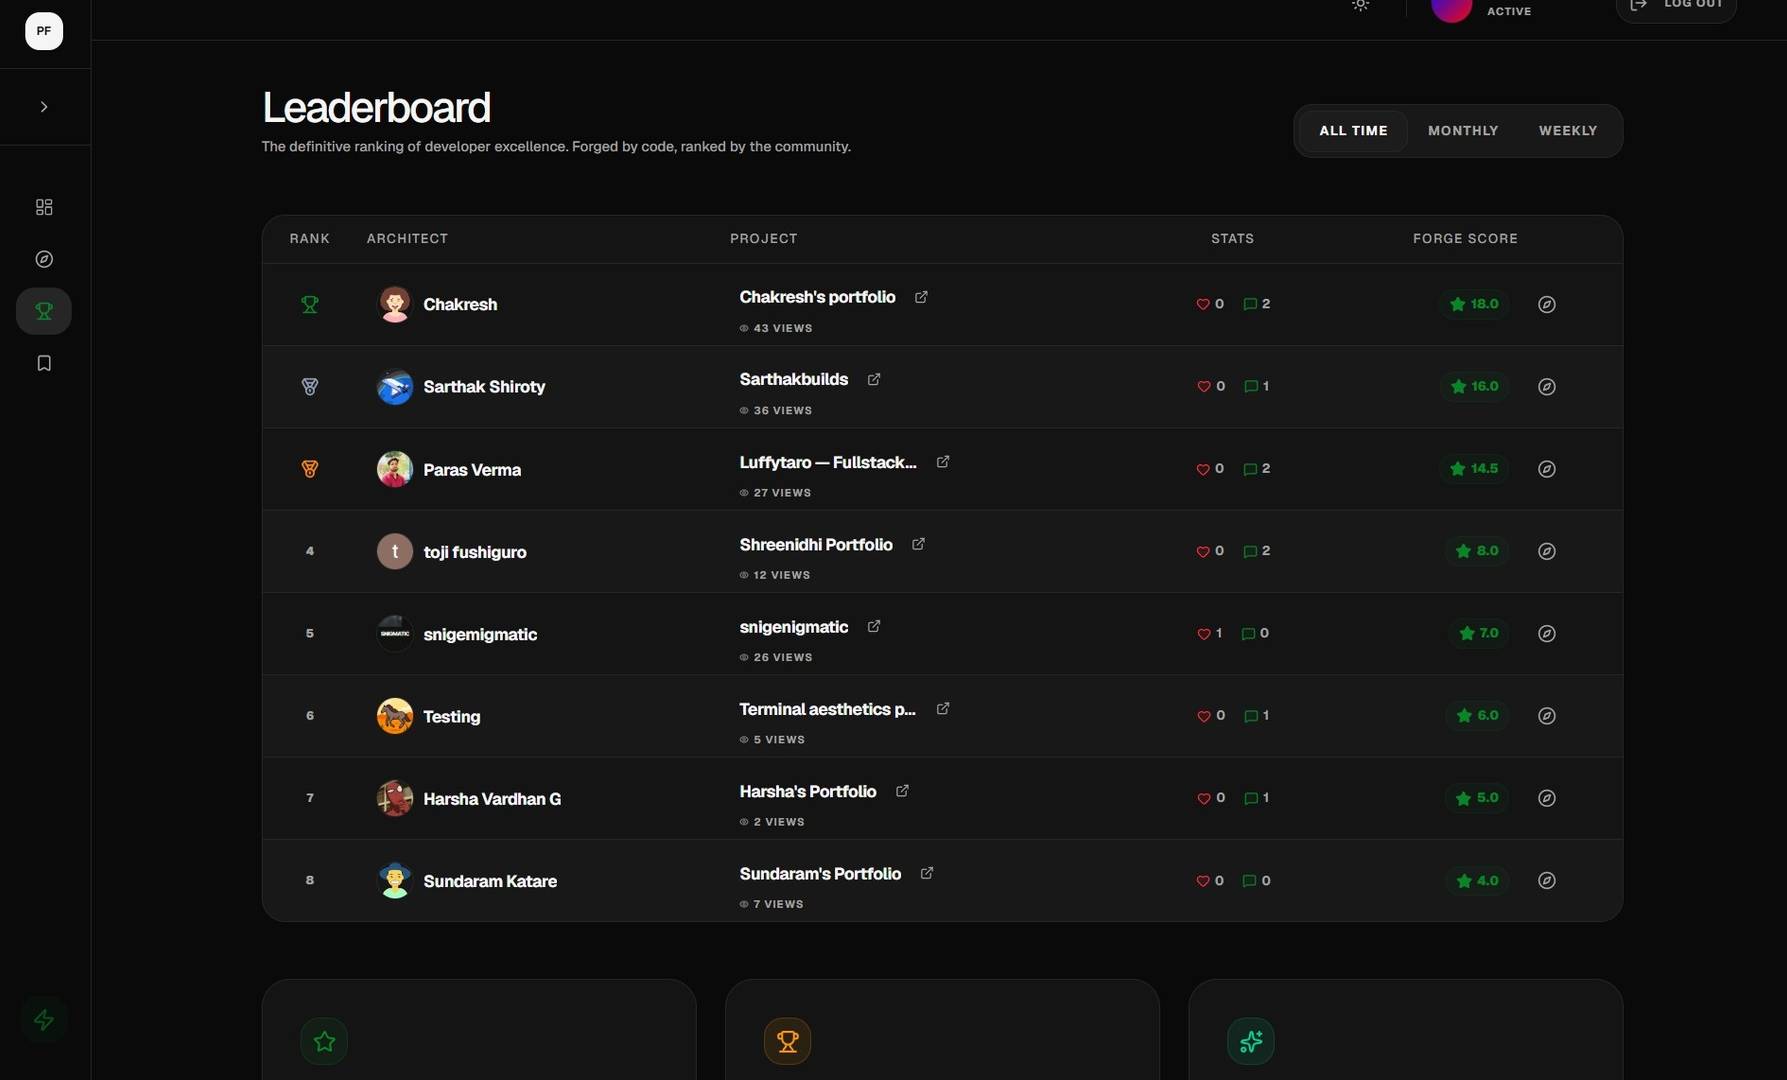Select the All Time tab
The height and width of the screenshot is (1080, 1787).
pyautogui.click(x=1353, y=131)
